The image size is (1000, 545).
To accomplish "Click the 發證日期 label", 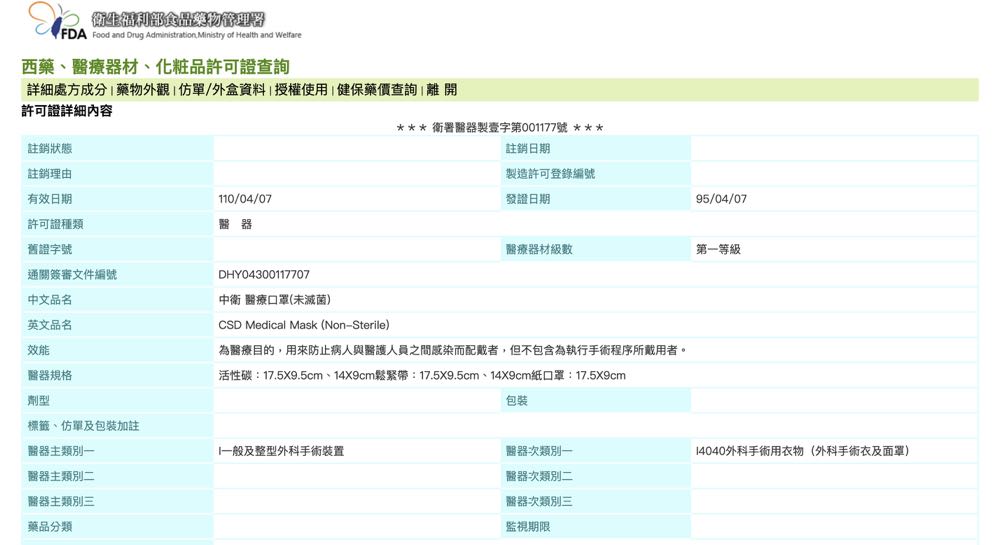I will pyautogui.click(x=527, y=199).
